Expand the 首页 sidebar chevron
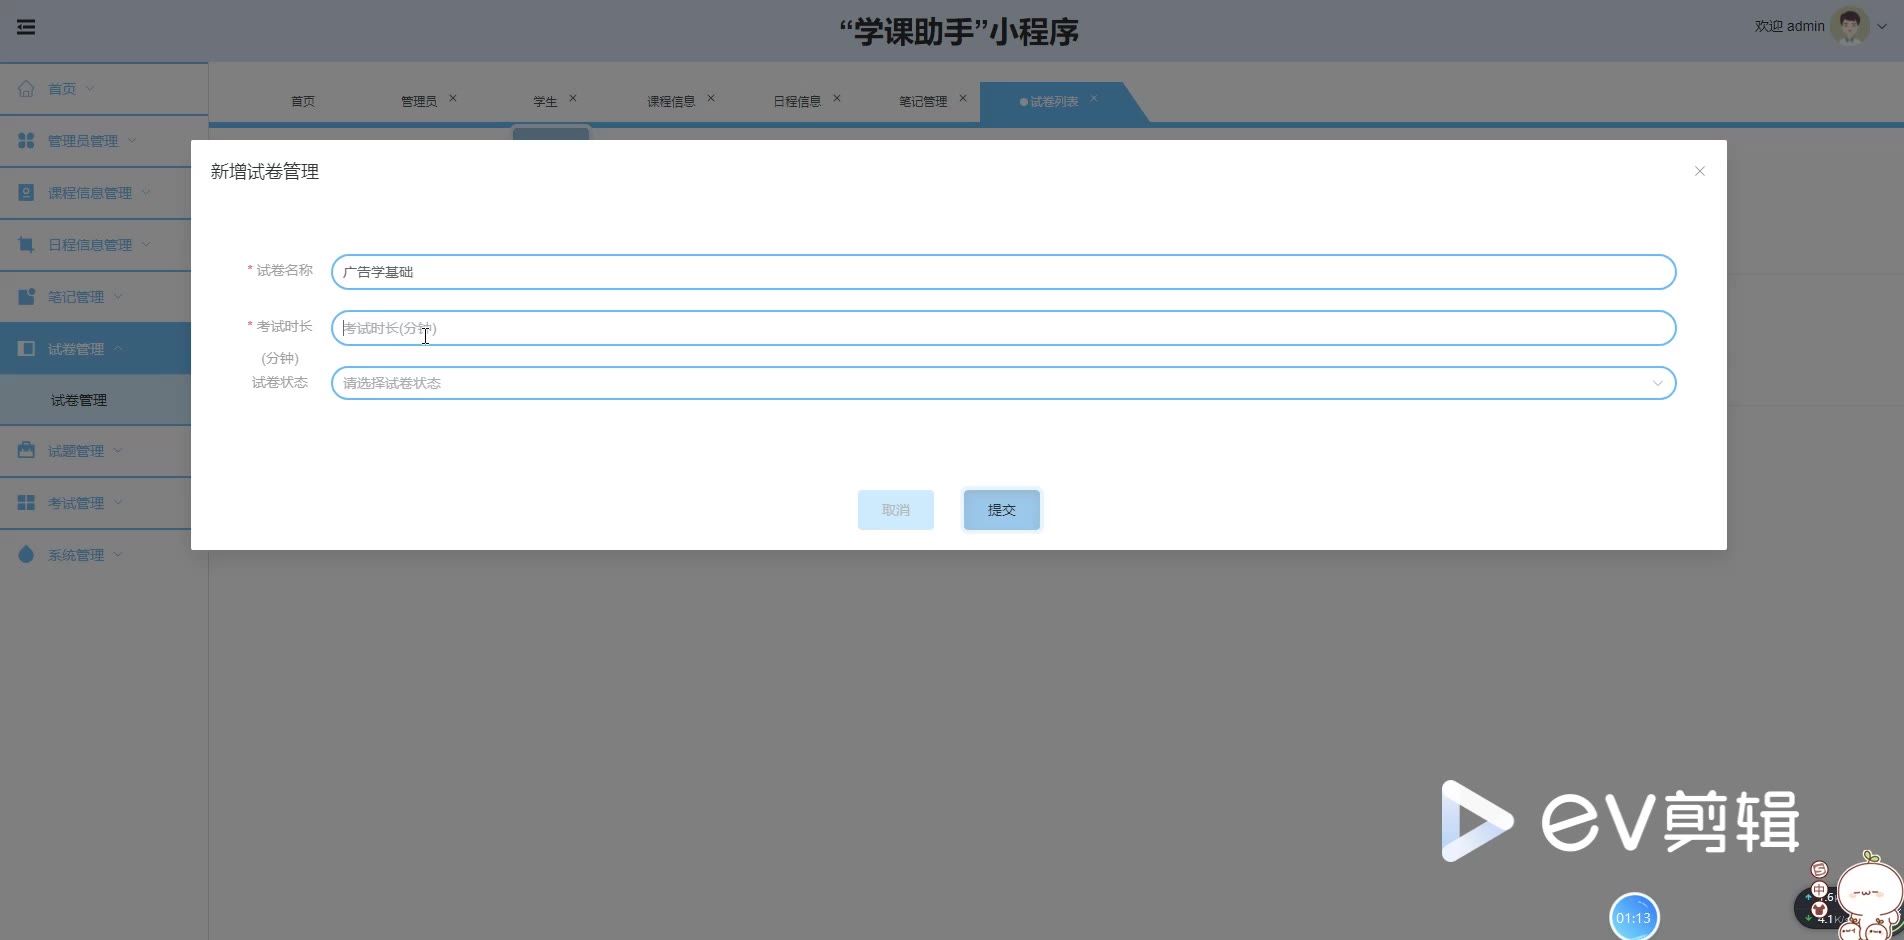Screen dimensions: 1904x940 (x=90, y=88)
